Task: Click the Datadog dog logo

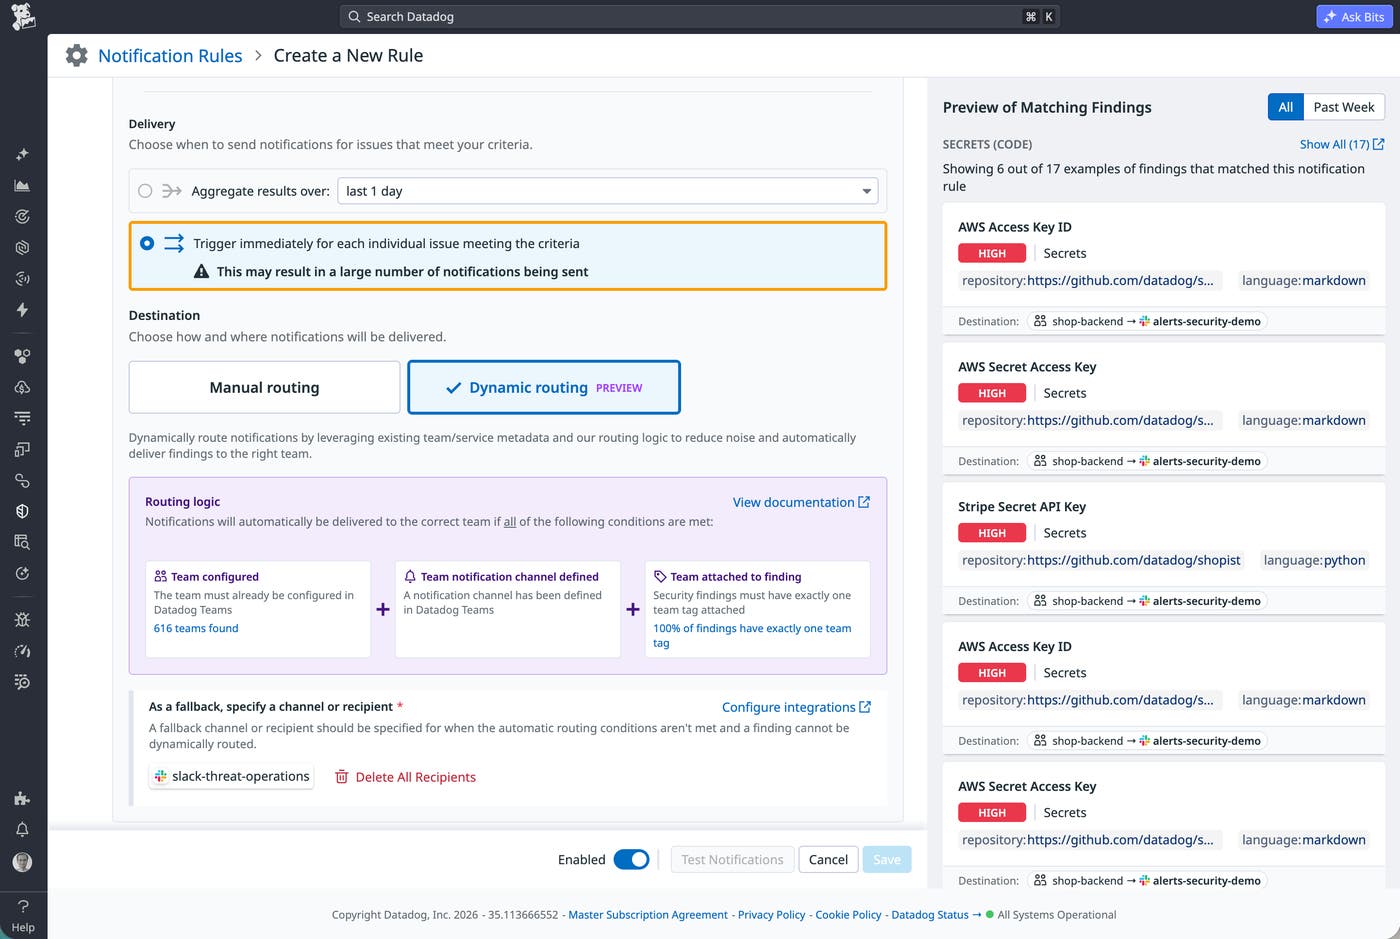Action: [23, 17]
